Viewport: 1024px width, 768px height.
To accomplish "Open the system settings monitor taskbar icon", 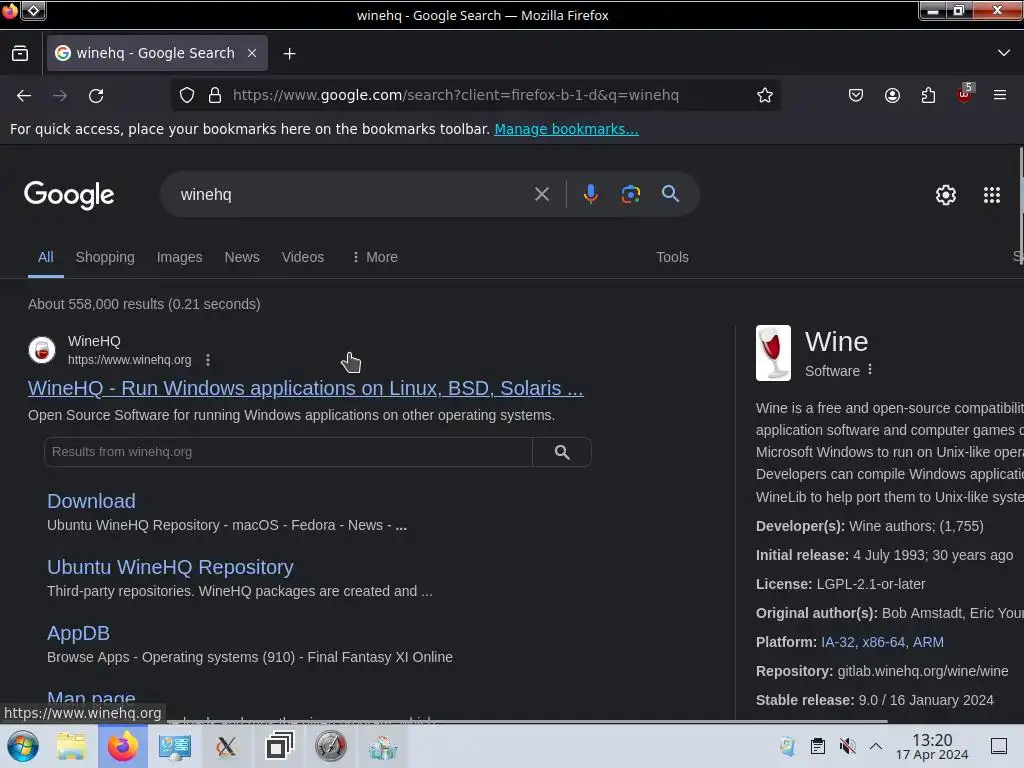I will (x=174, y=746).
